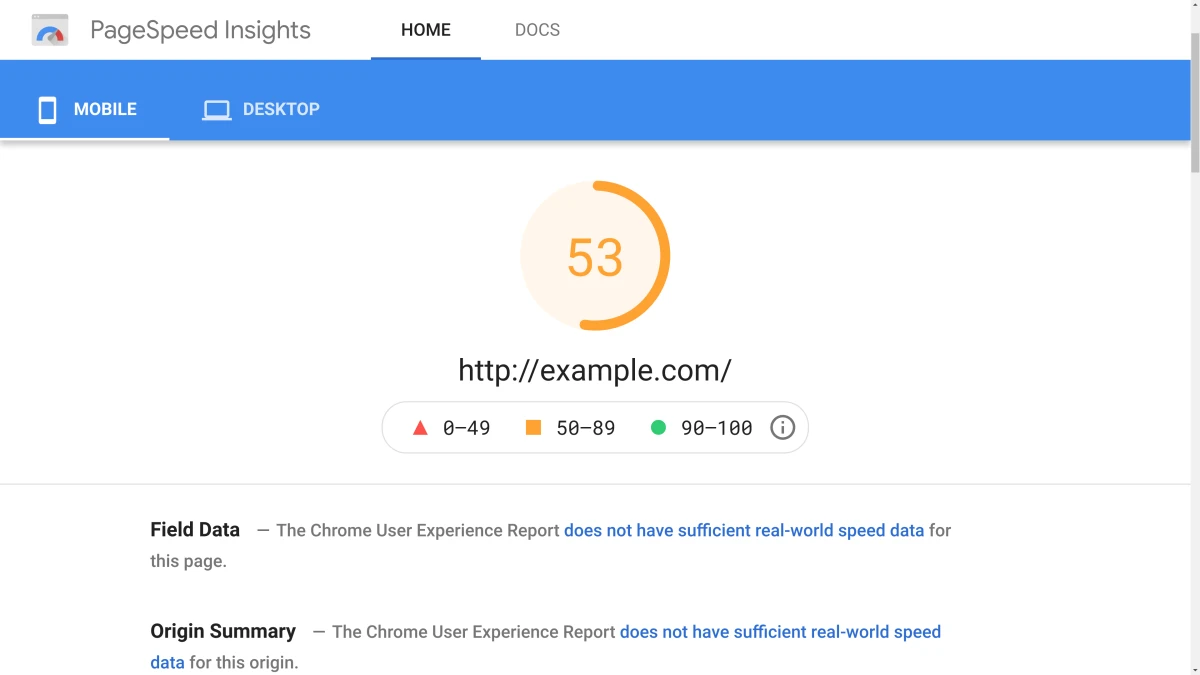The width and height of the screenshot is (1200, 675).
Task: Open the score ranges info icon
Action: 782,427
